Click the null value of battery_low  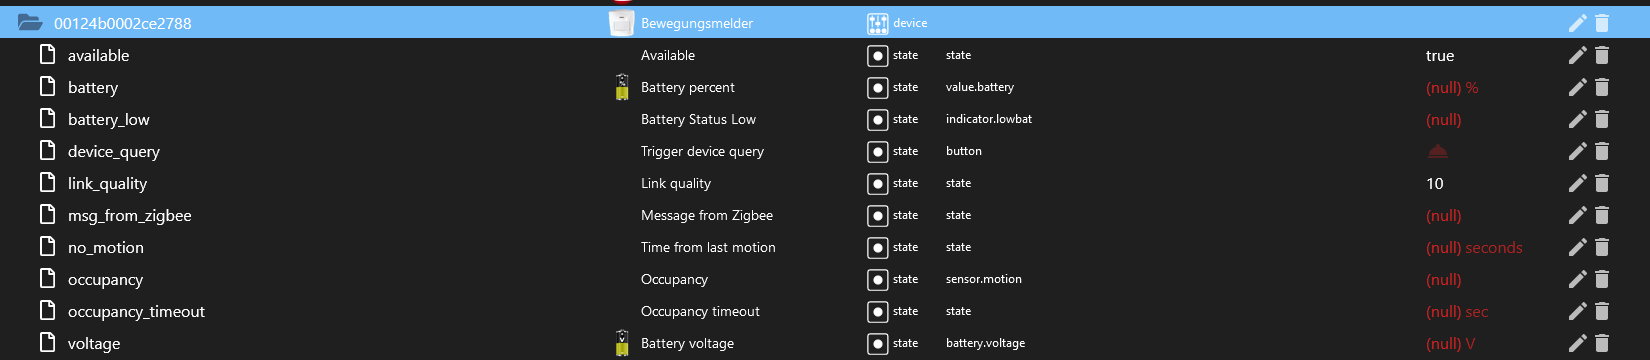pyautogui.click(x=1443, y=120)
